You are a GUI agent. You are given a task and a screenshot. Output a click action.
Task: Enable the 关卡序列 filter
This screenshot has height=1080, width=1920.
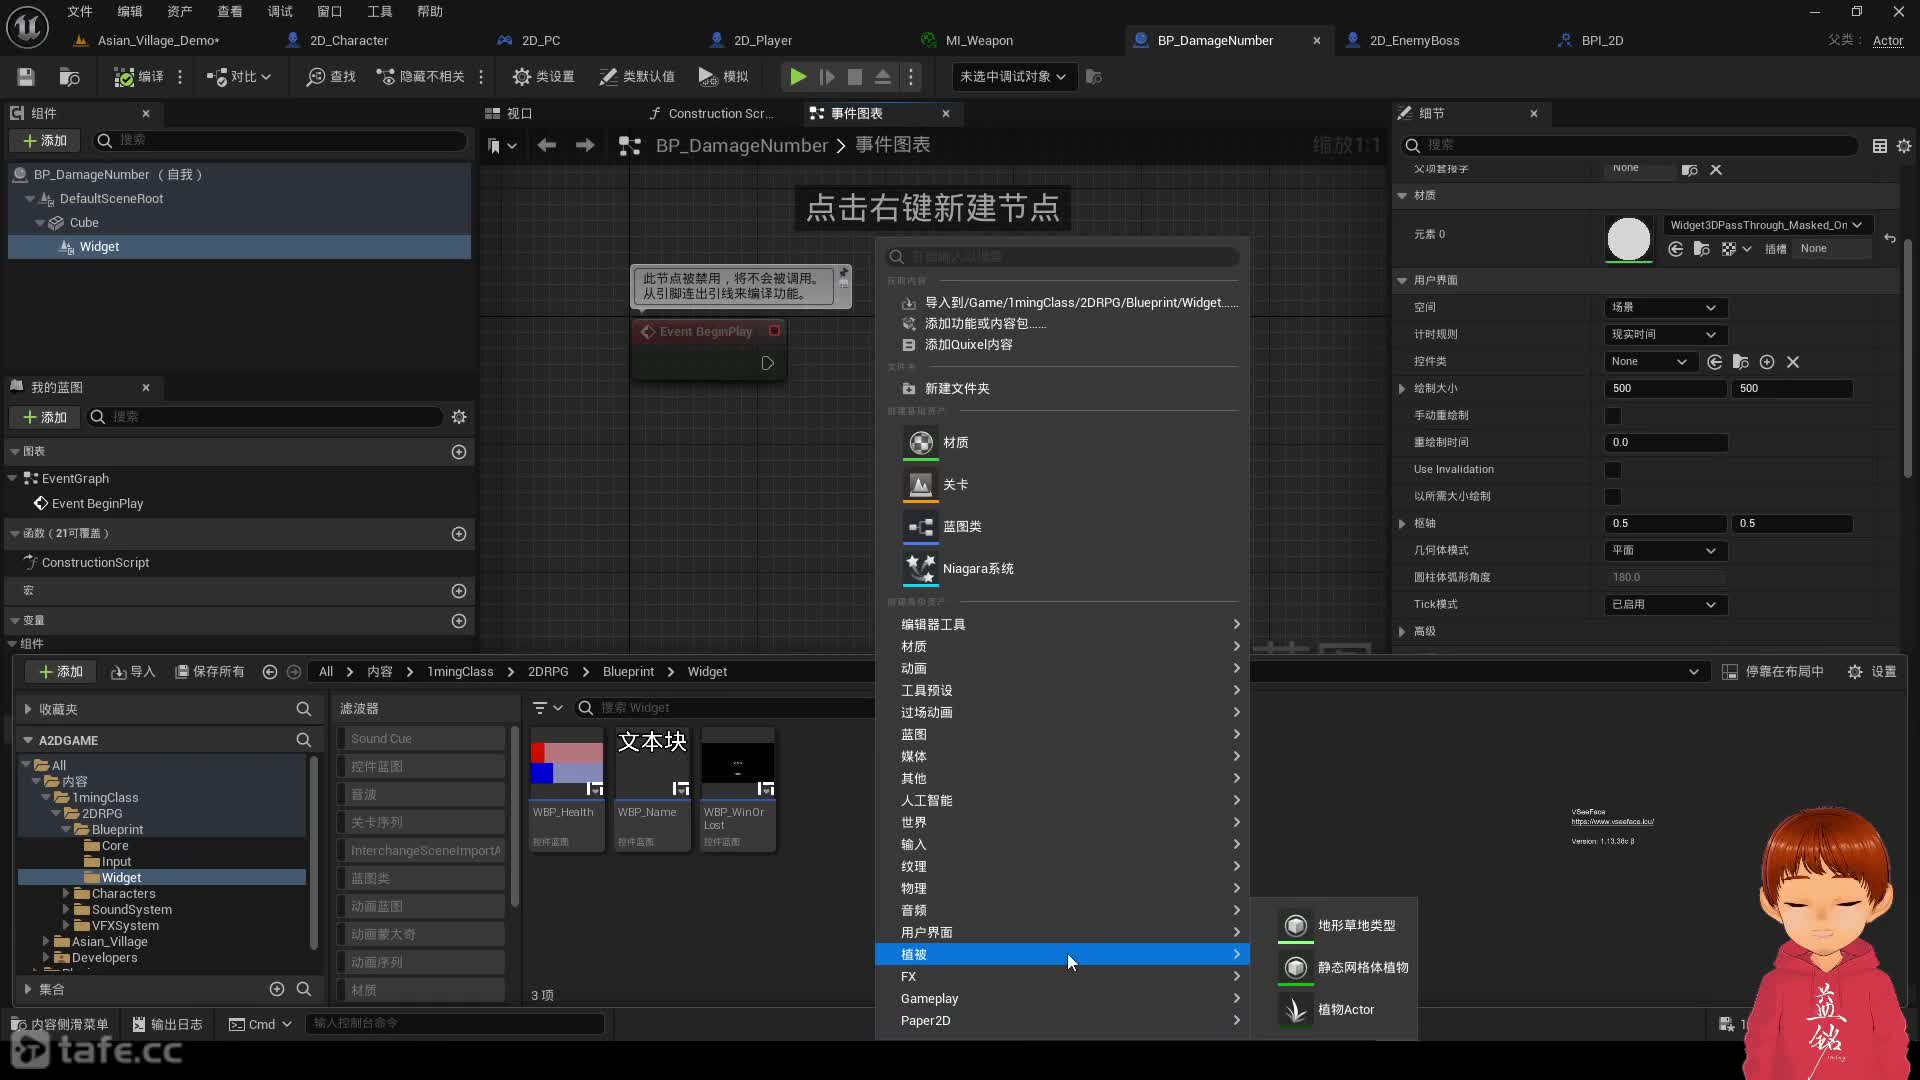tap(421, 823)
